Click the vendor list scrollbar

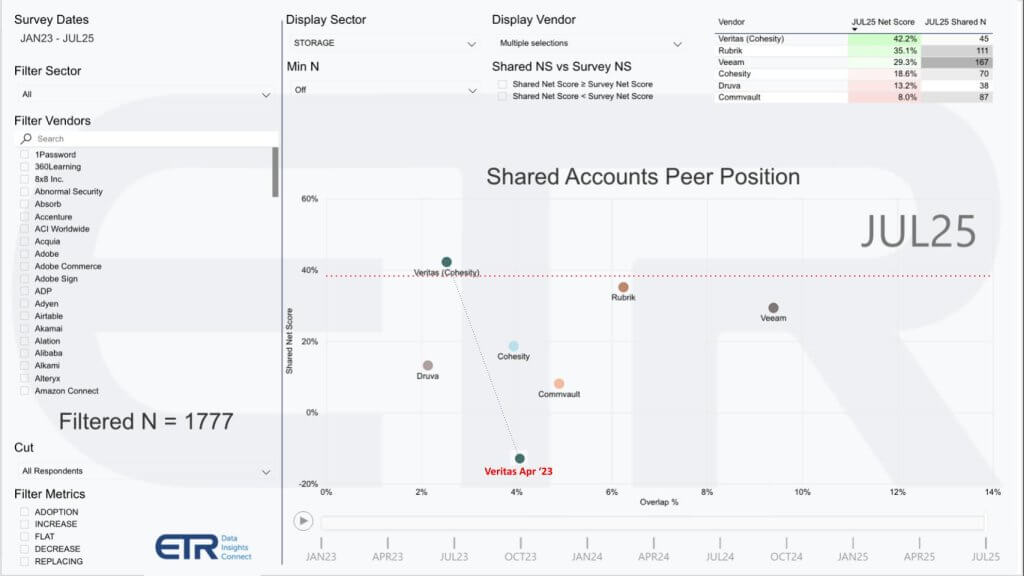[276, 172]
